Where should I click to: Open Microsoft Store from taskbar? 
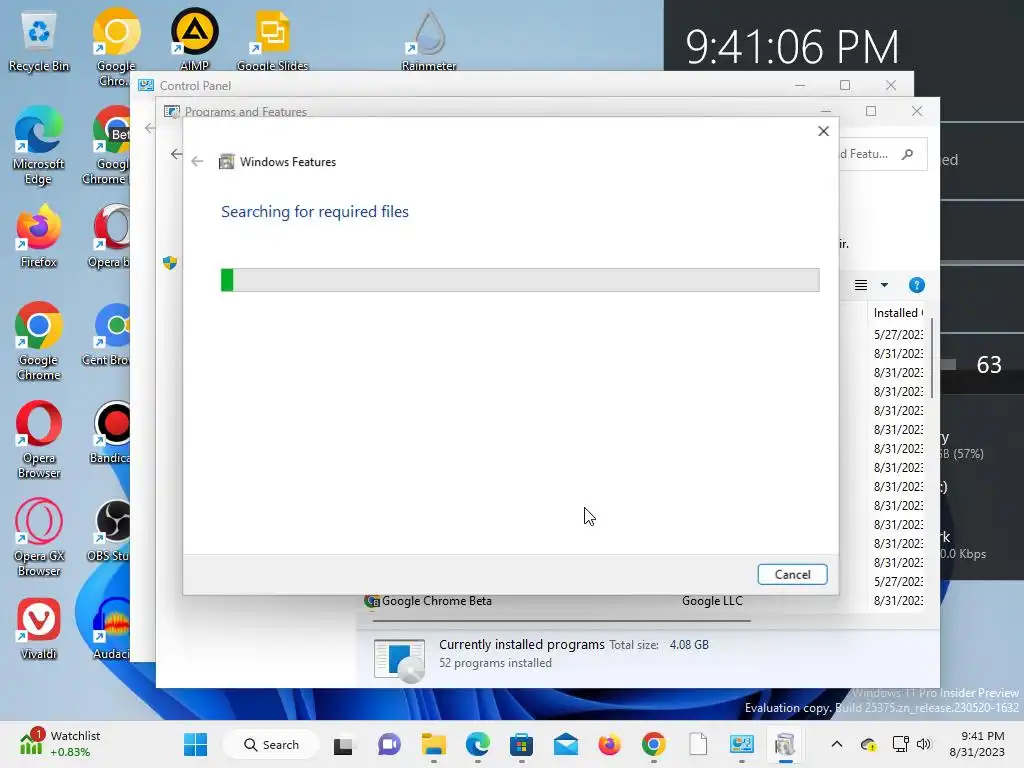521,744
